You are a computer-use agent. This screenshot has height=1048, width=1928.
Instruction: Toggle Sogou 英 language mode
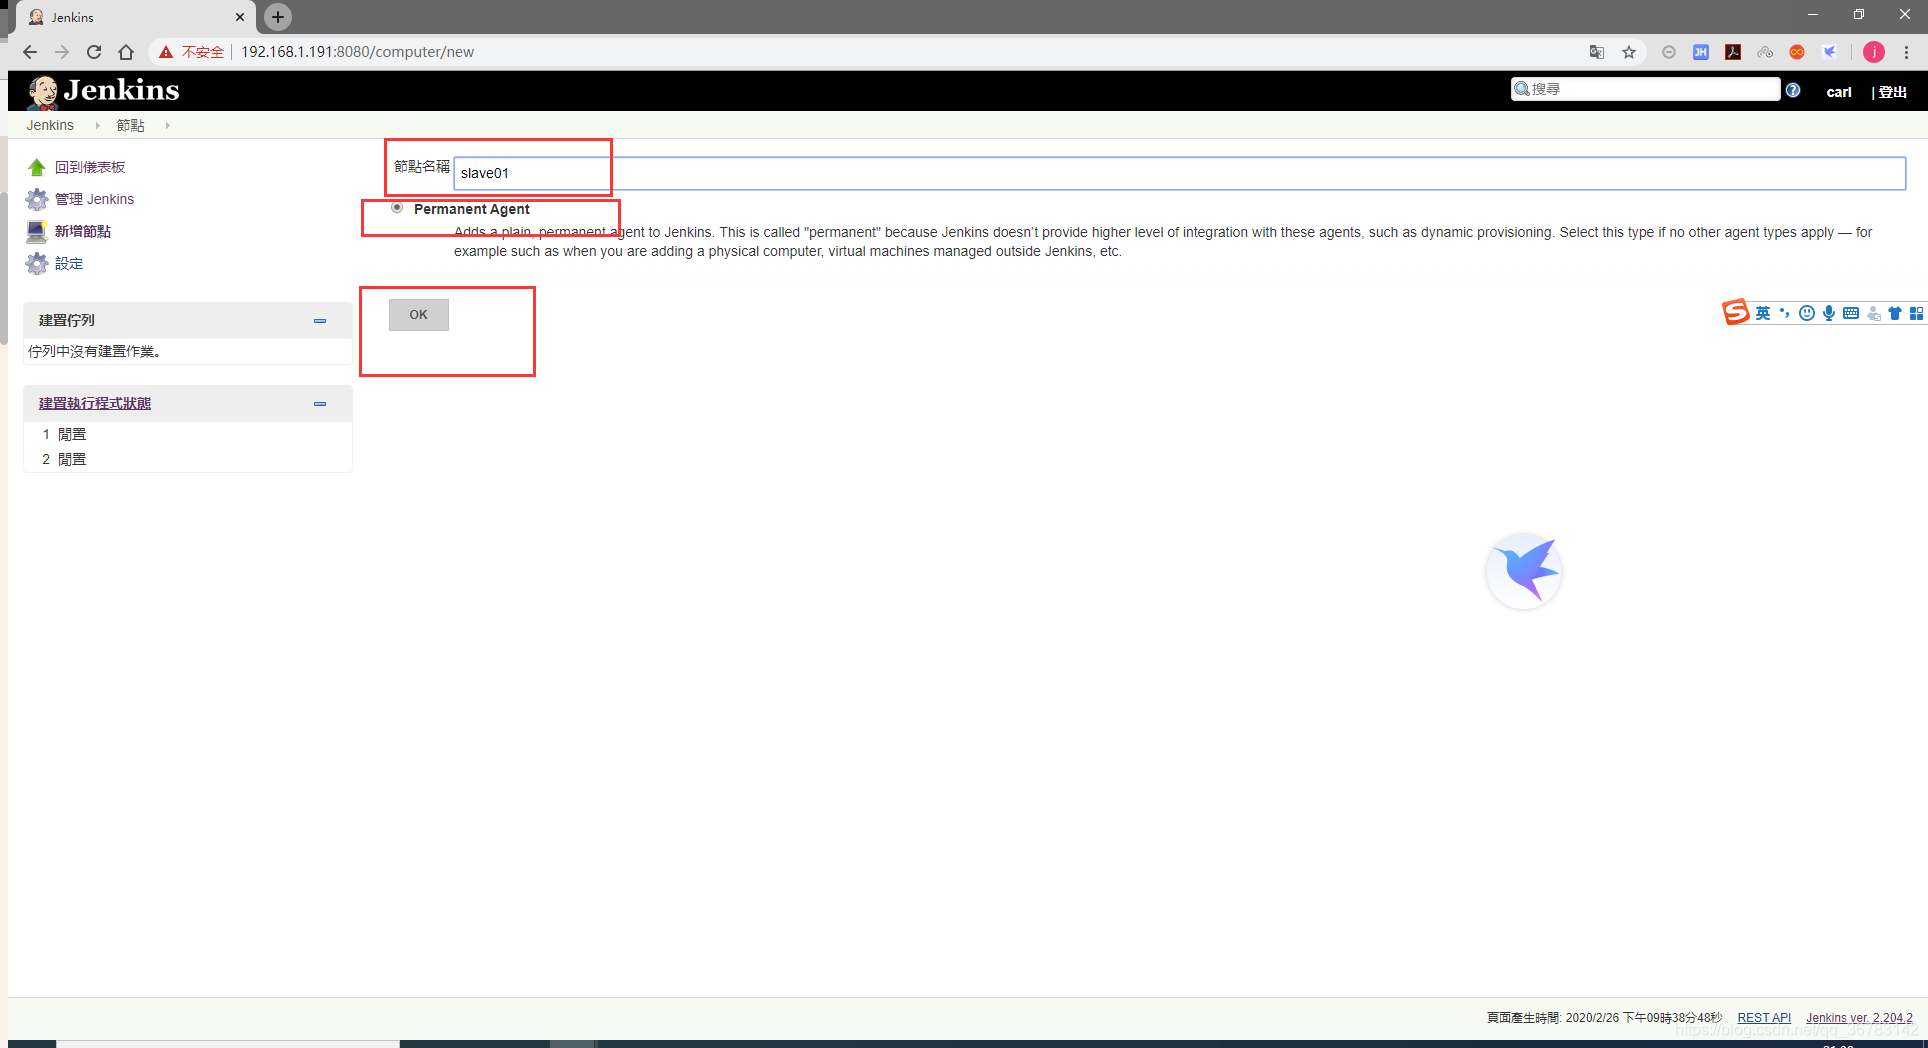1762,314
